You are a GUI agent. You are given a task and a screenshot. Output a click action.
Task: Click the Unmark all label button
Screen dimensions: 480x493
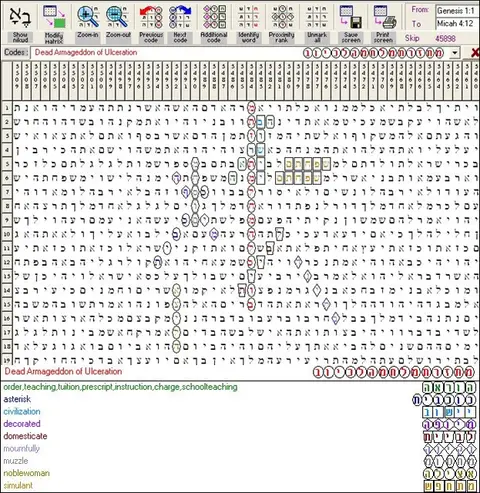click(x=317, y=37)
